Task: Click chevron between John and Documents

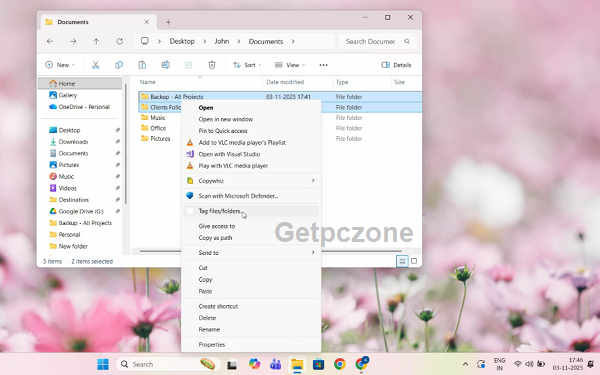Action: coord(239,41)
